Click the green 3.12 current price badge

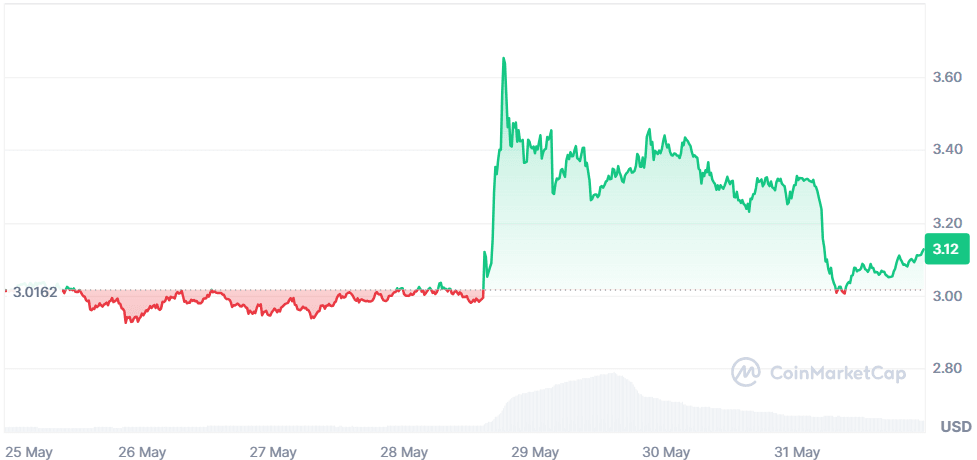tap(945, 249)
